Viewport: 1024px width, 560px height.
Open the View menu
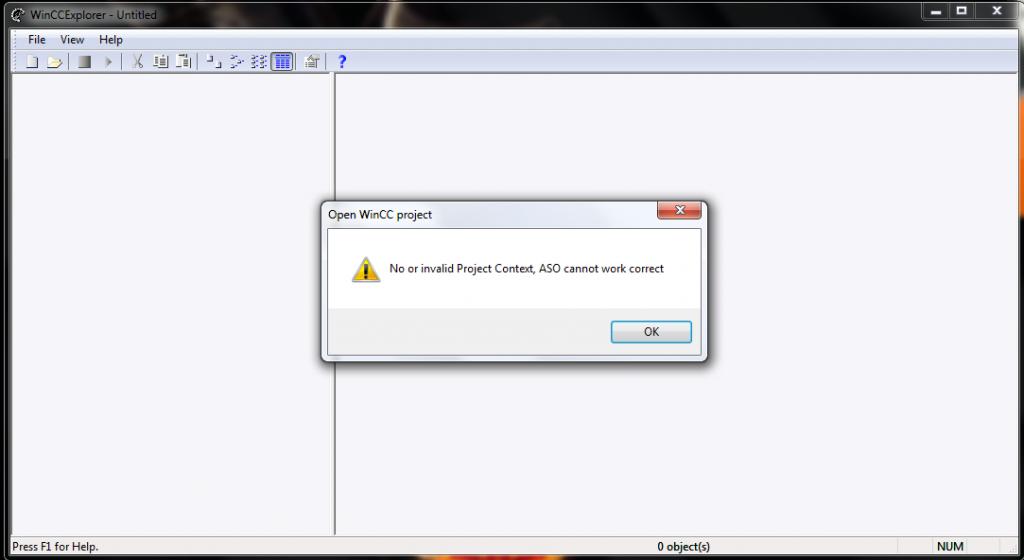coord(72,40)
